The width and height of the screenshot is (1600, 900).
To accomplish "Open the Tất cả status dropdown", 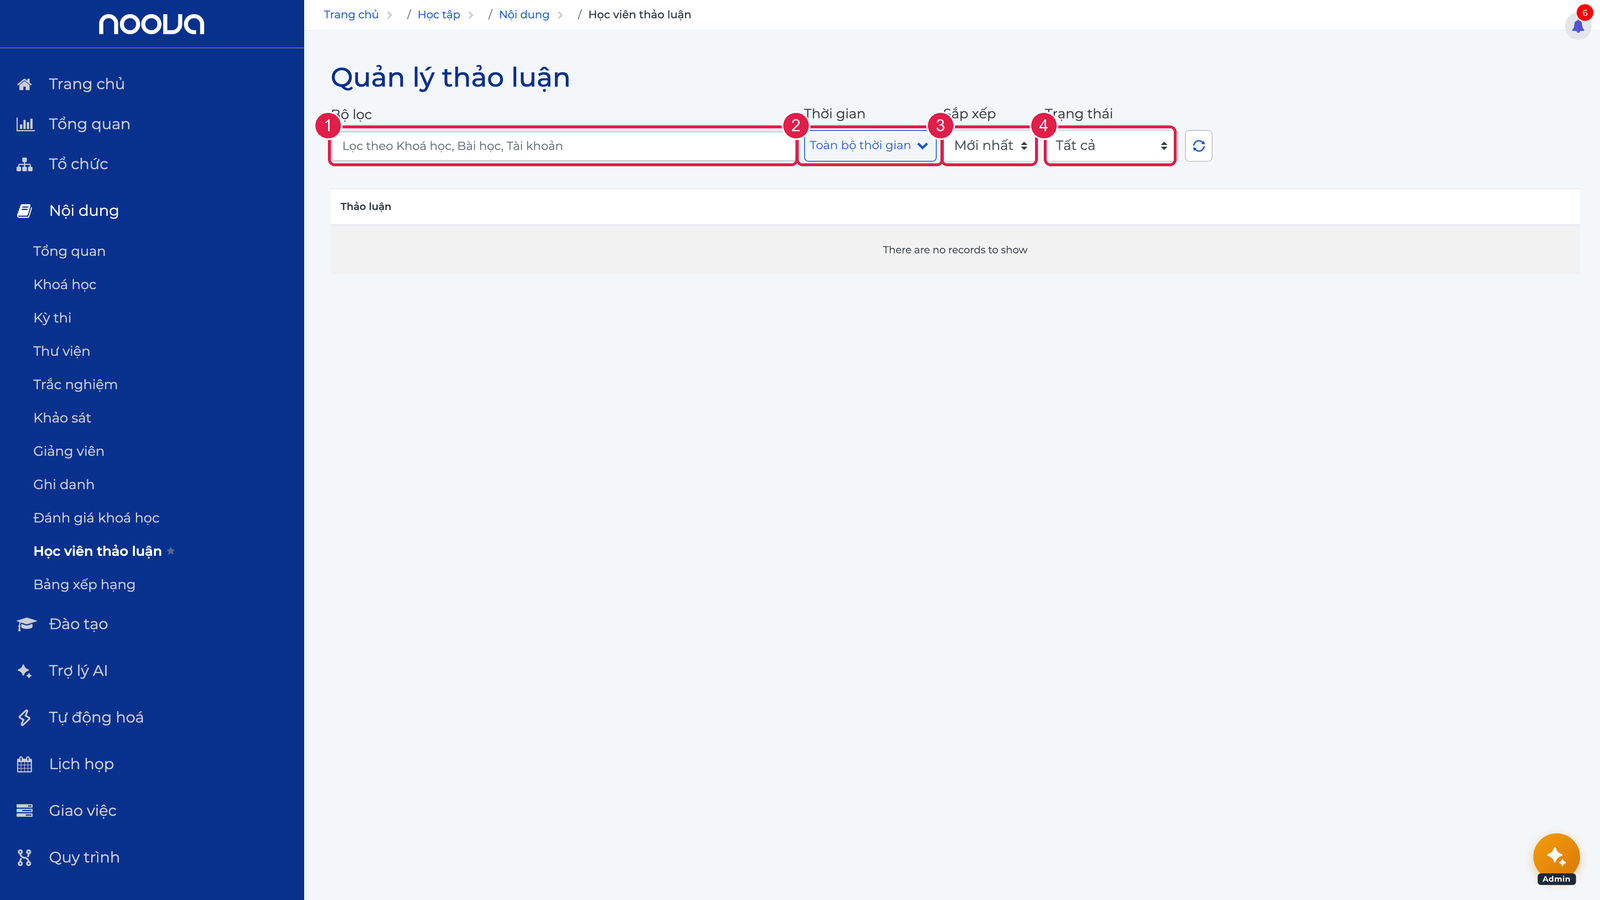I will point(1110,146).
